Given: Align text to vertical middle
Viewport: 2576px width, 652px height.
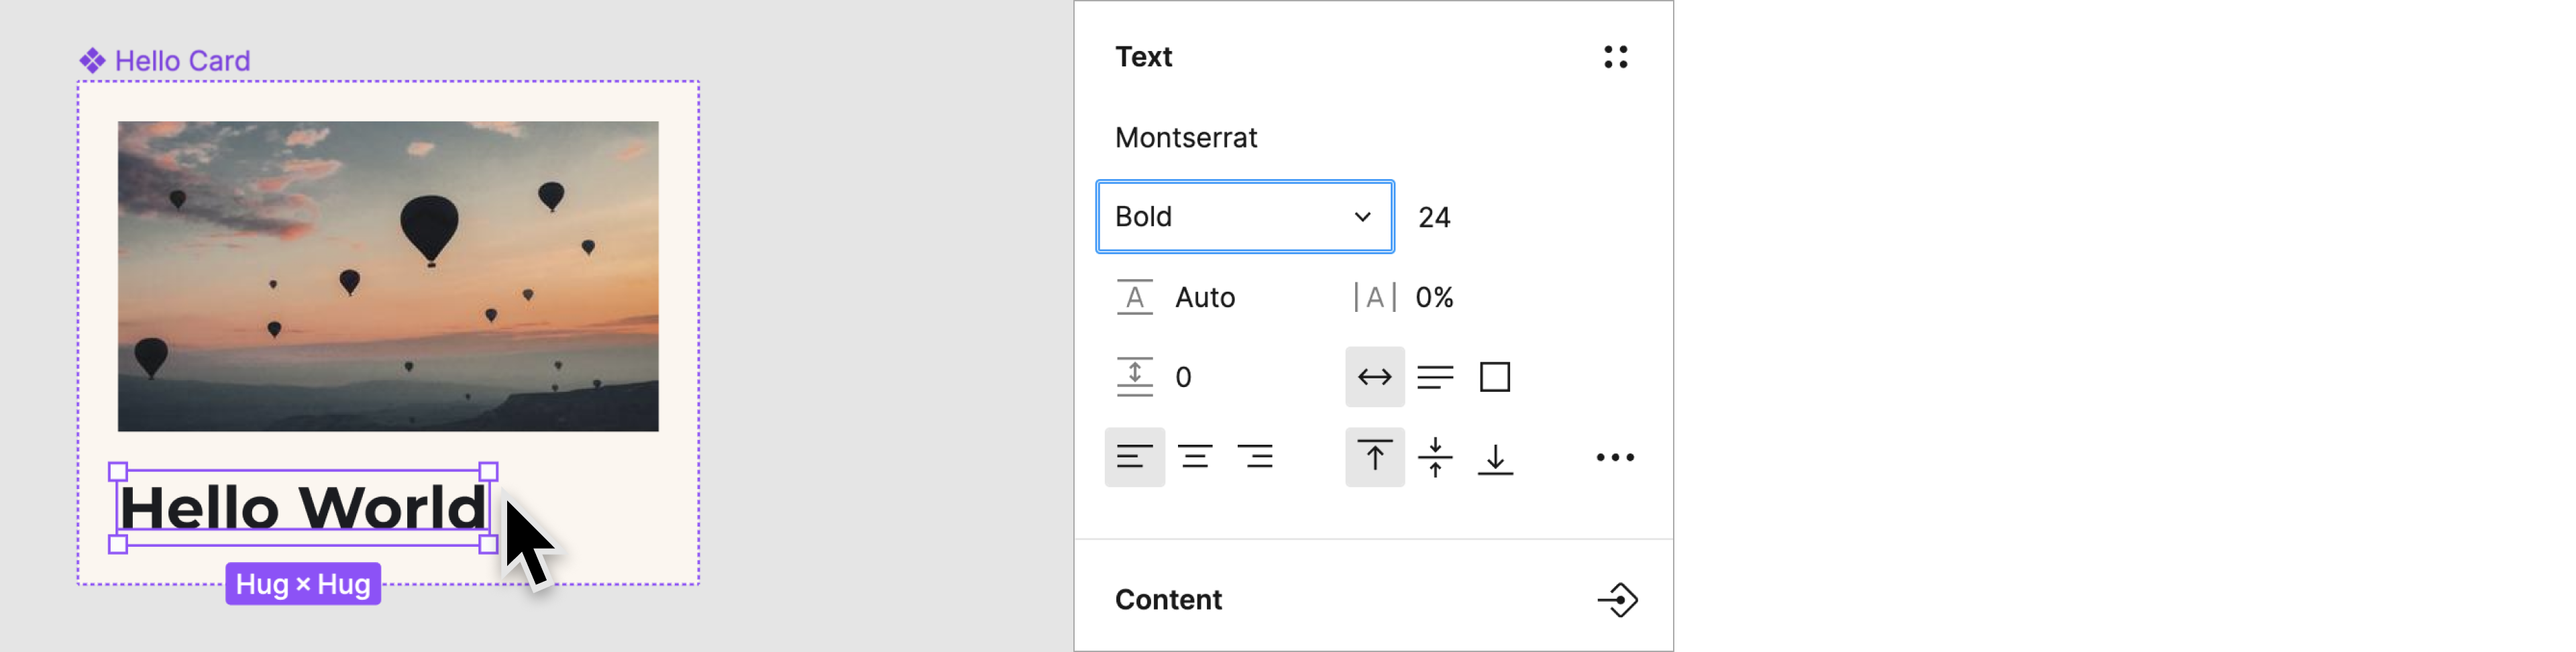Looking at the screenshot, I should (x=1435, y=457).
